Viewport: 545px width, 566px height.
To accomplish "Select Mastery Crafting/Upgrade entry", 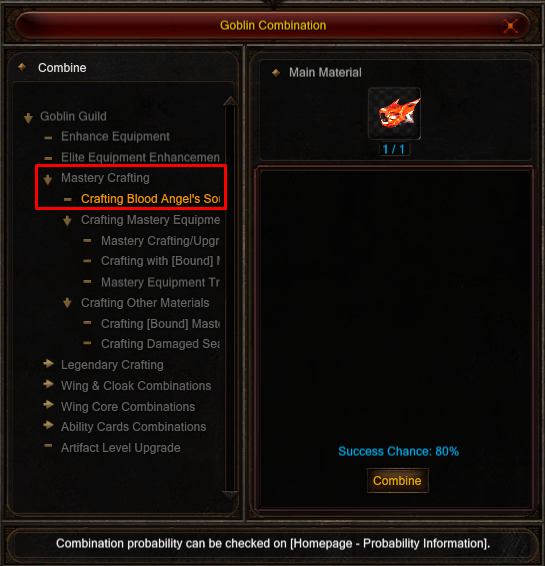I will point(160,241).
